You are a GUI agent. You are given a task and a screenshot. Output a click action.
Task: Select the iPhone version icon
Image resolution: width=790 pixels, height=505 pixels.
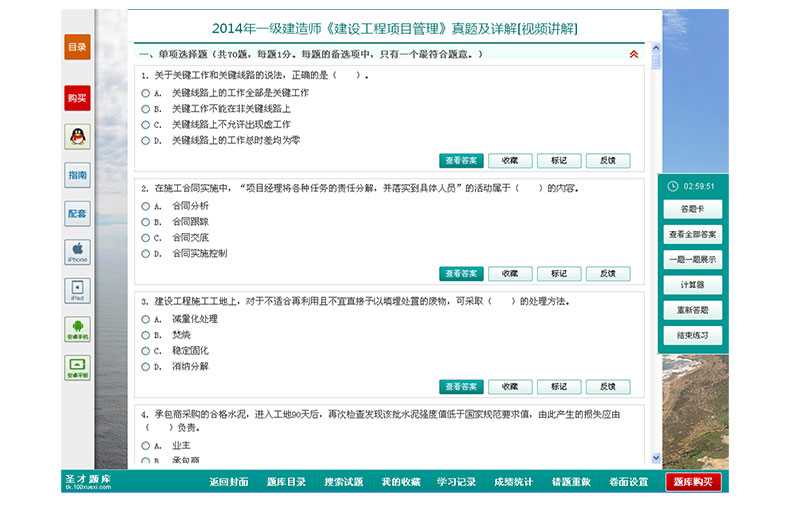pos(77,251)
